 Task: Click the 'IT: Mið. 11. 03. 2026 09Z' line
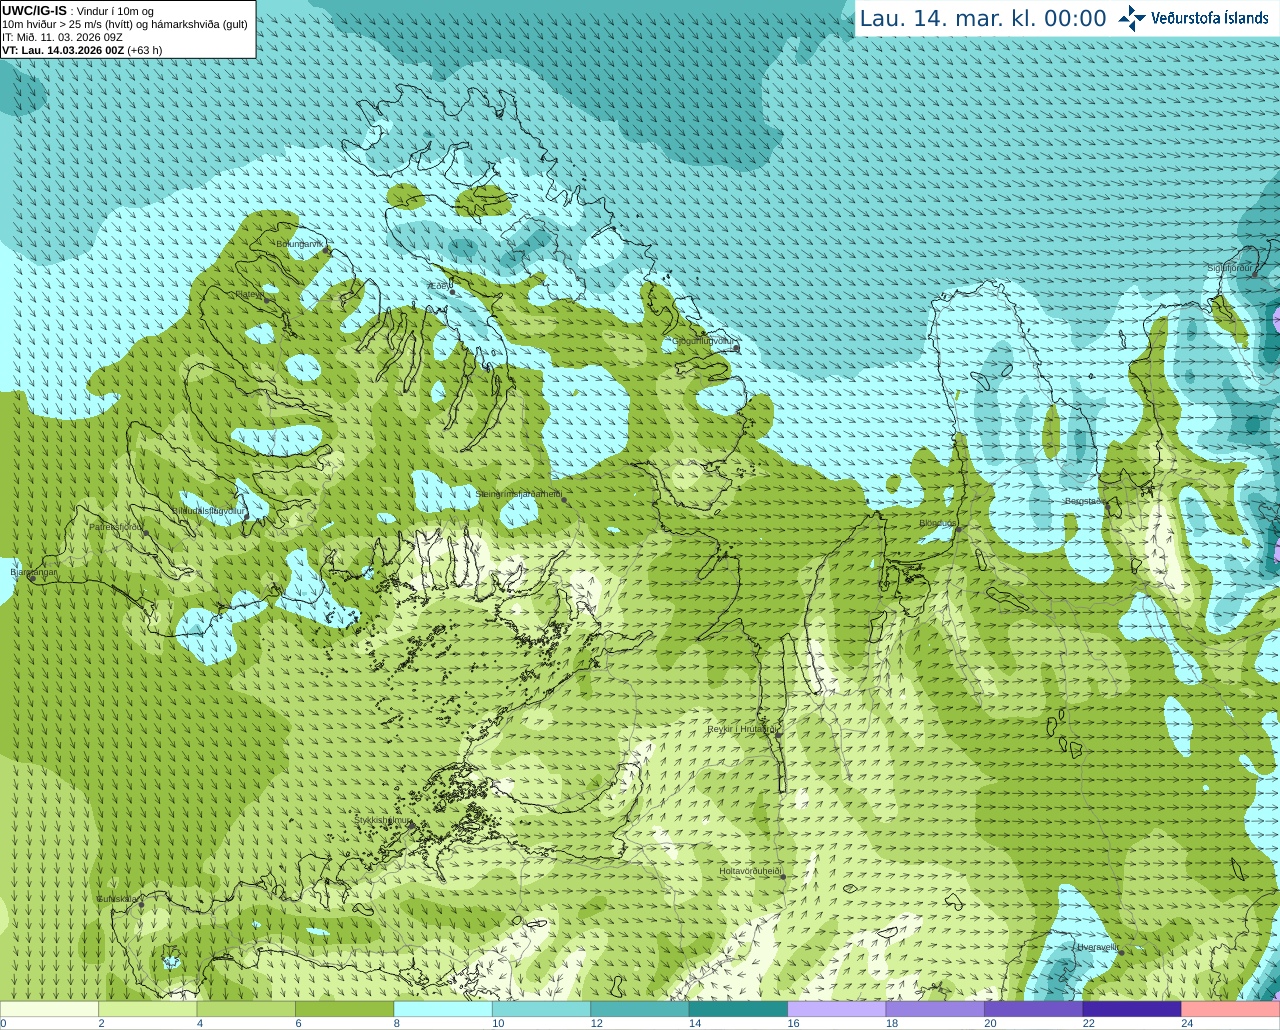click(63, 37)
